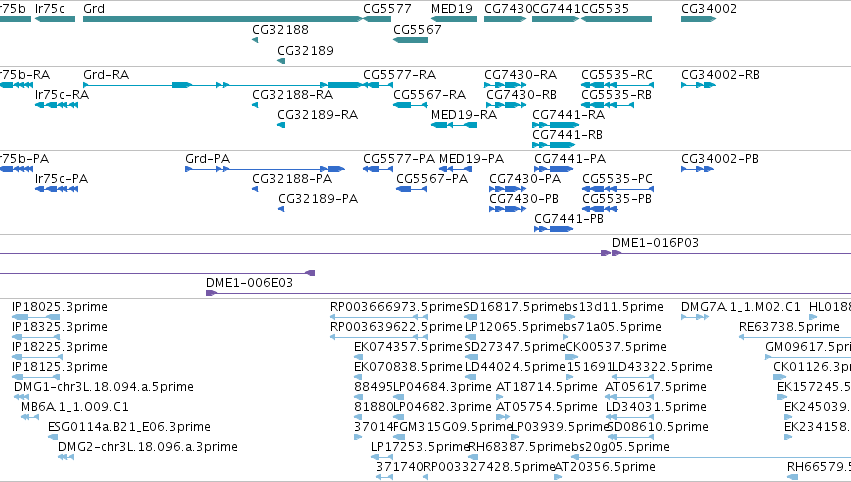851x482 pixels.
Task: Select the AT18714.5prime EST label
Action: 547,386
